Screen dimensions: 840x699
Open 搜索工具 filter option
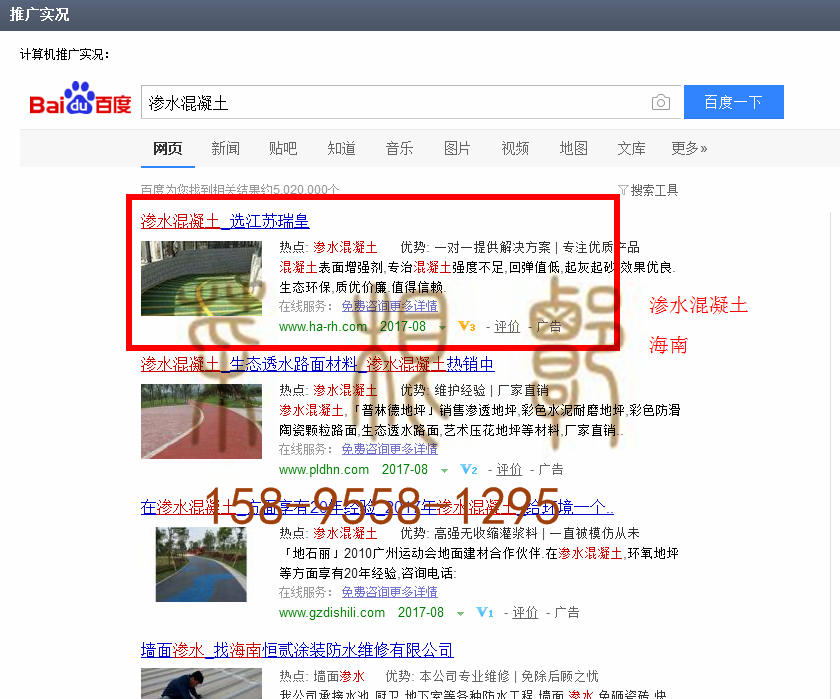(654, 190)
